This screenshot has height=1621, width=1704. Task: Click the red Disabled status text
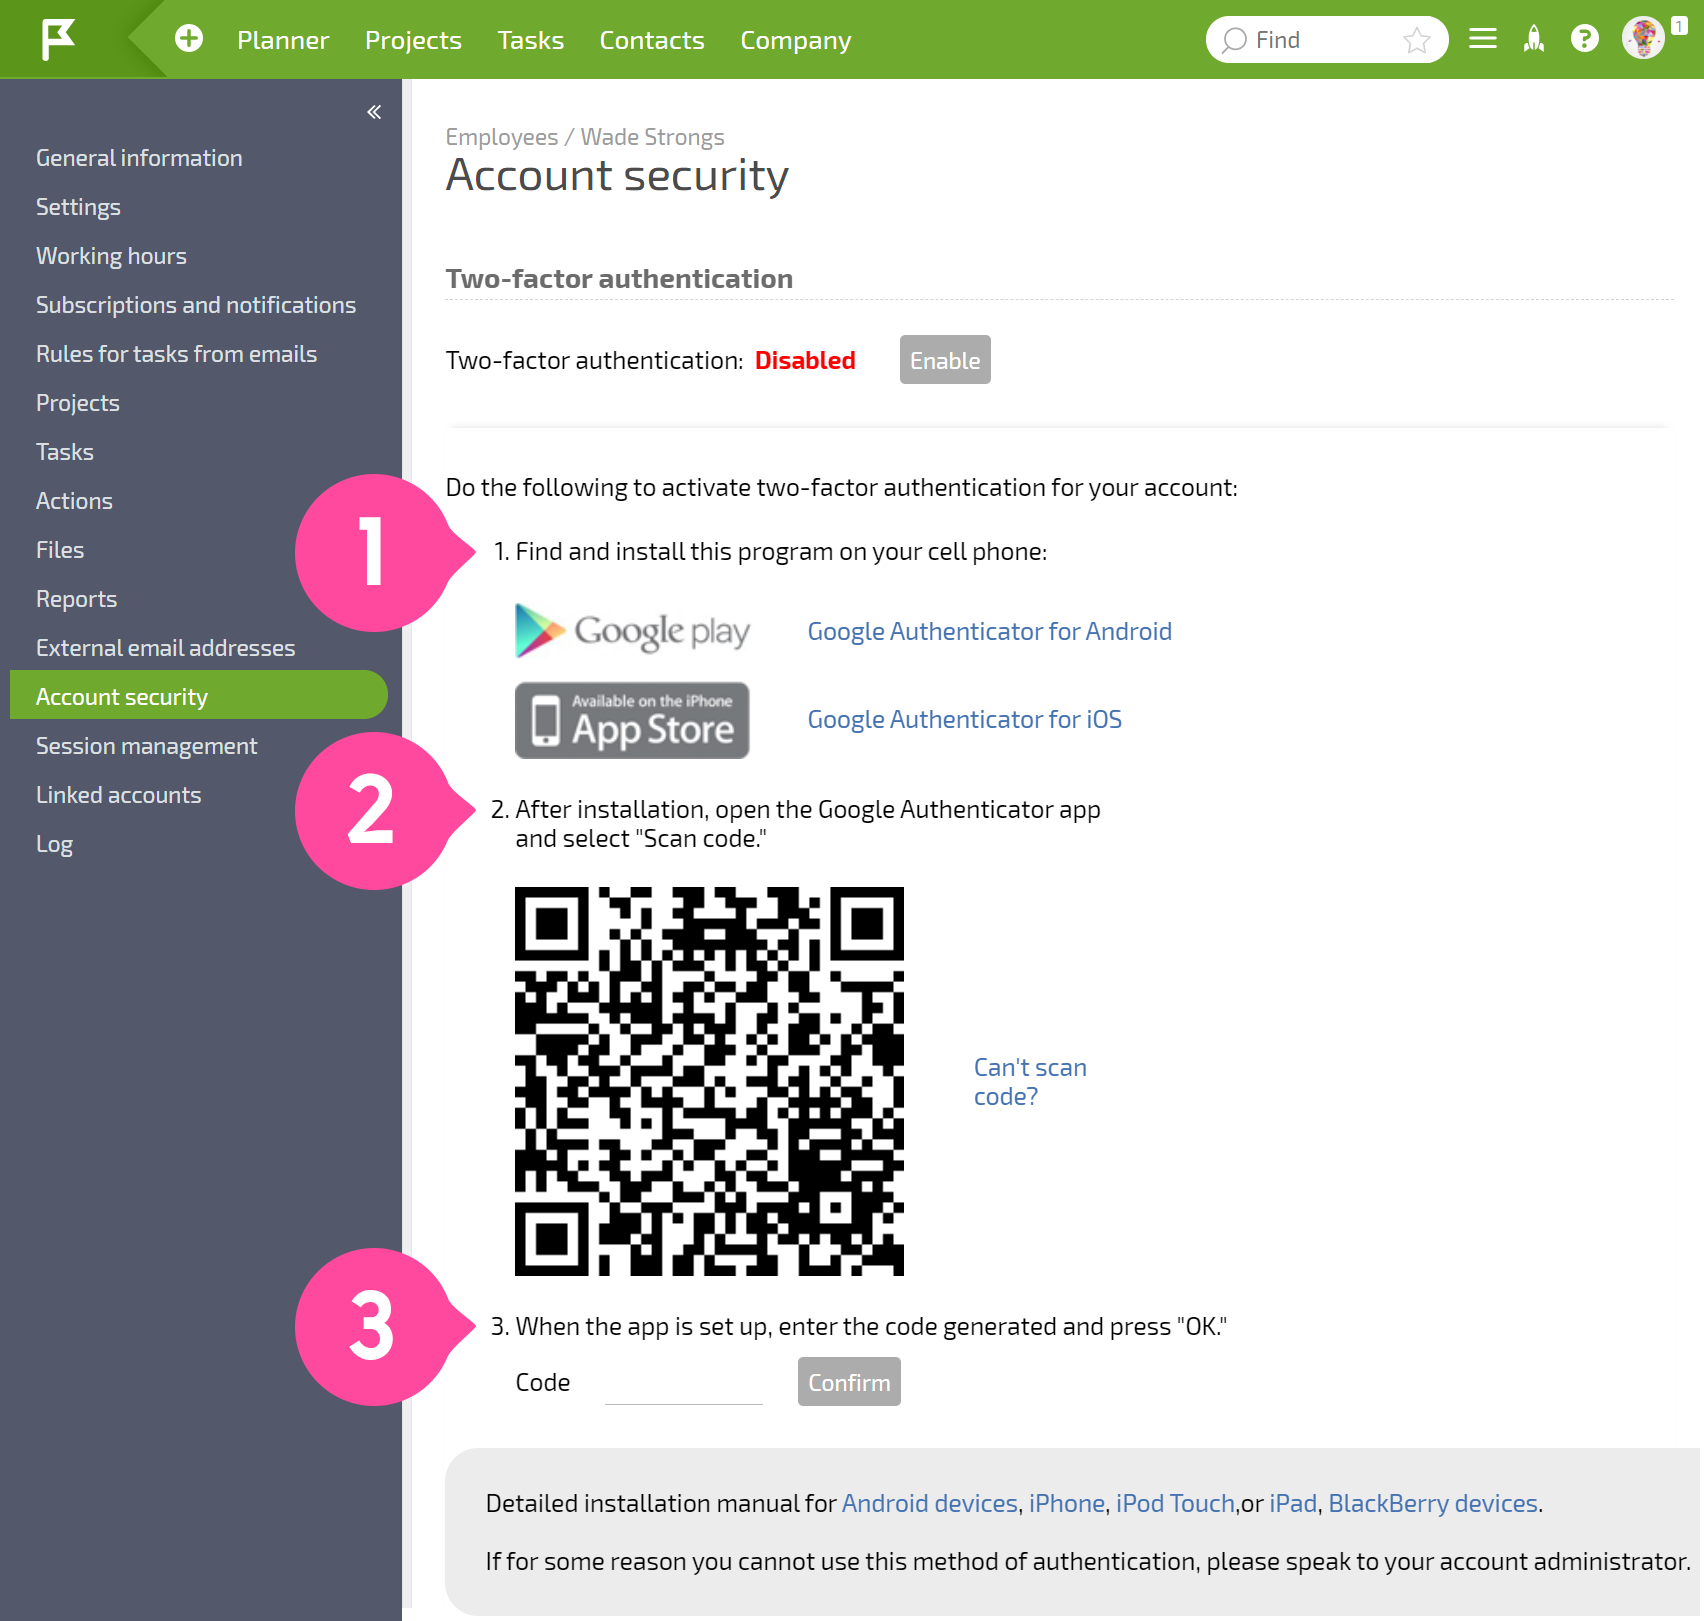(x=805, y=361)
